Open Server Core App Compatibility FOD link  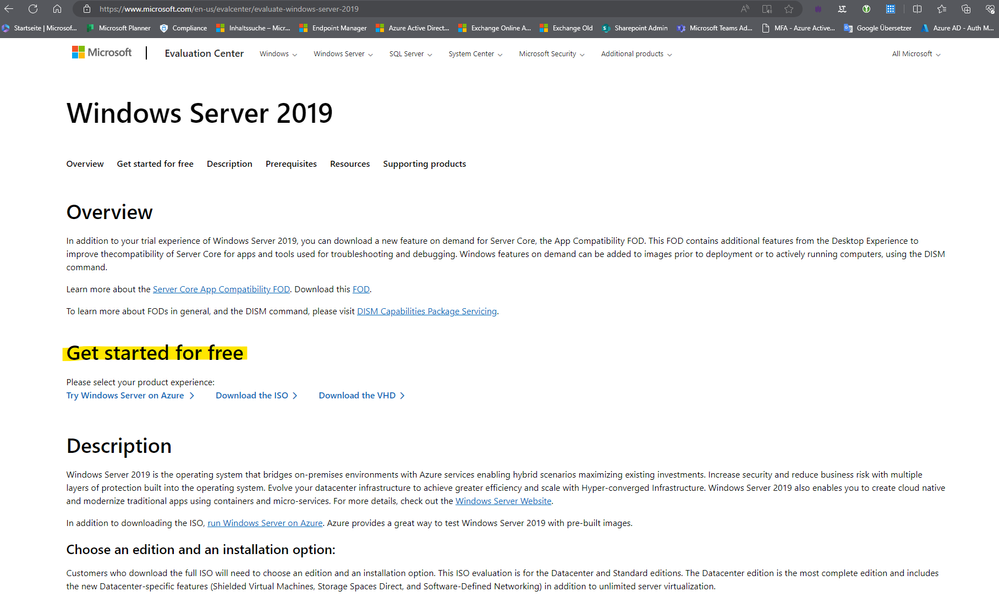[221, 289]
